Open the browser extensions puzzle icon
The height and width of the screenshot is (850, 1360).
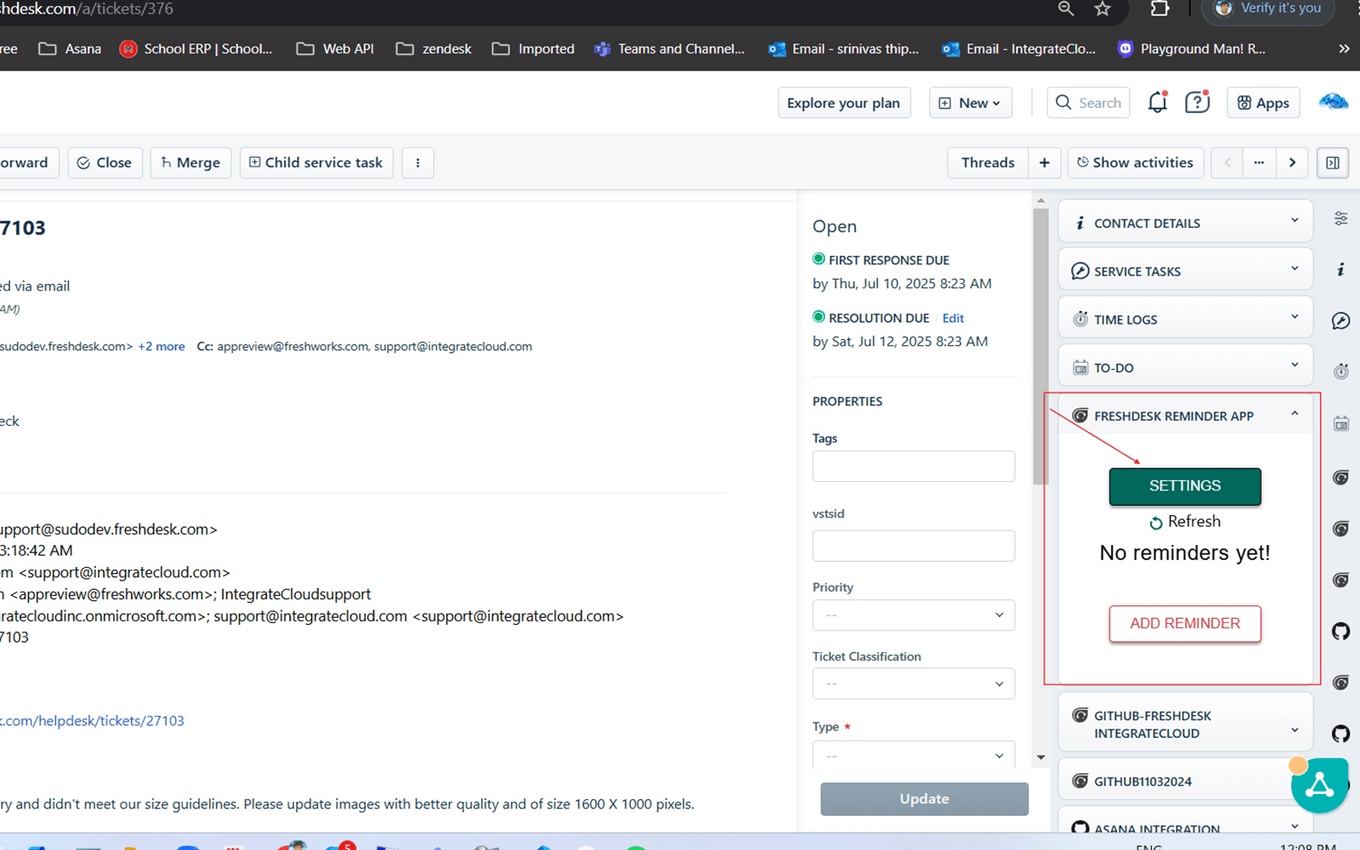click(1159, 9)
